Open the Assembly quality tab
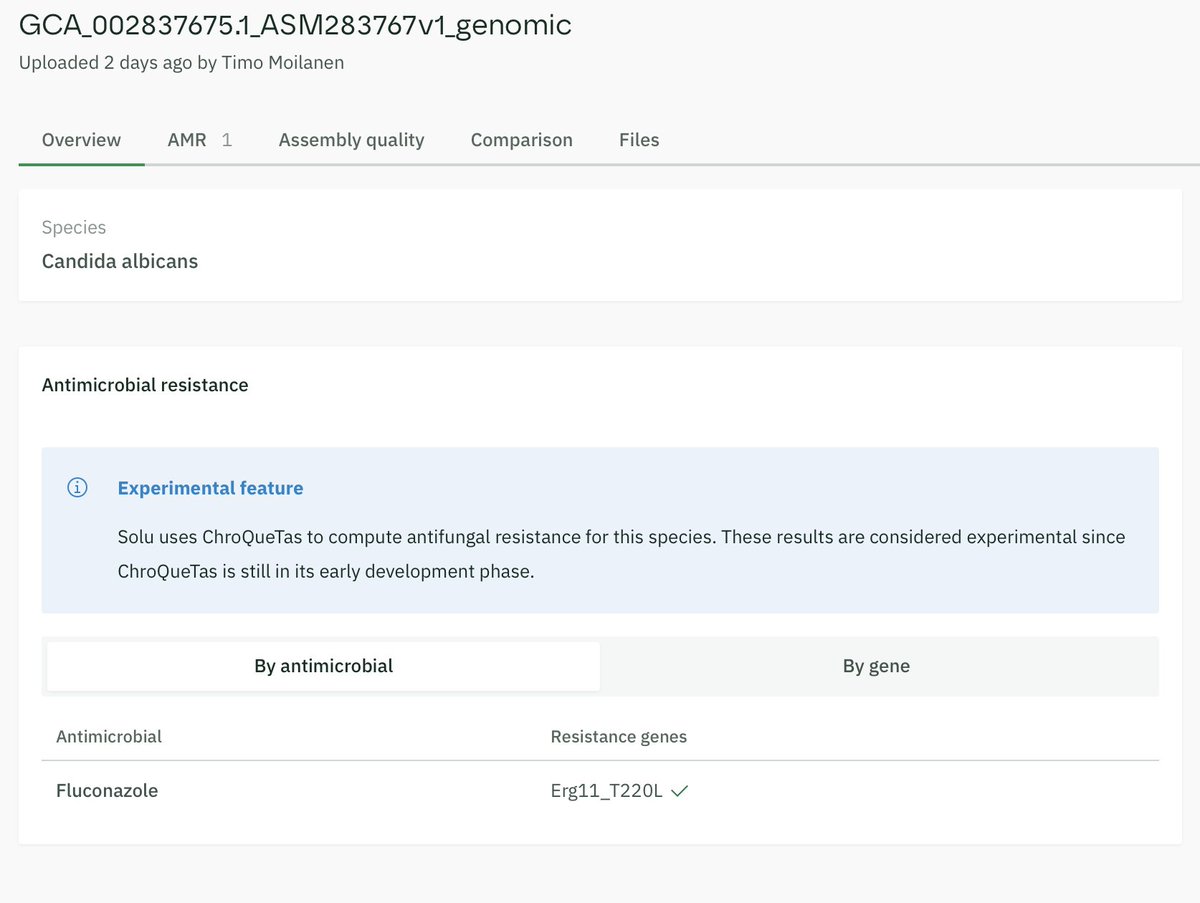Screen dimensions: 1200x903 click(x=351, y=140)
